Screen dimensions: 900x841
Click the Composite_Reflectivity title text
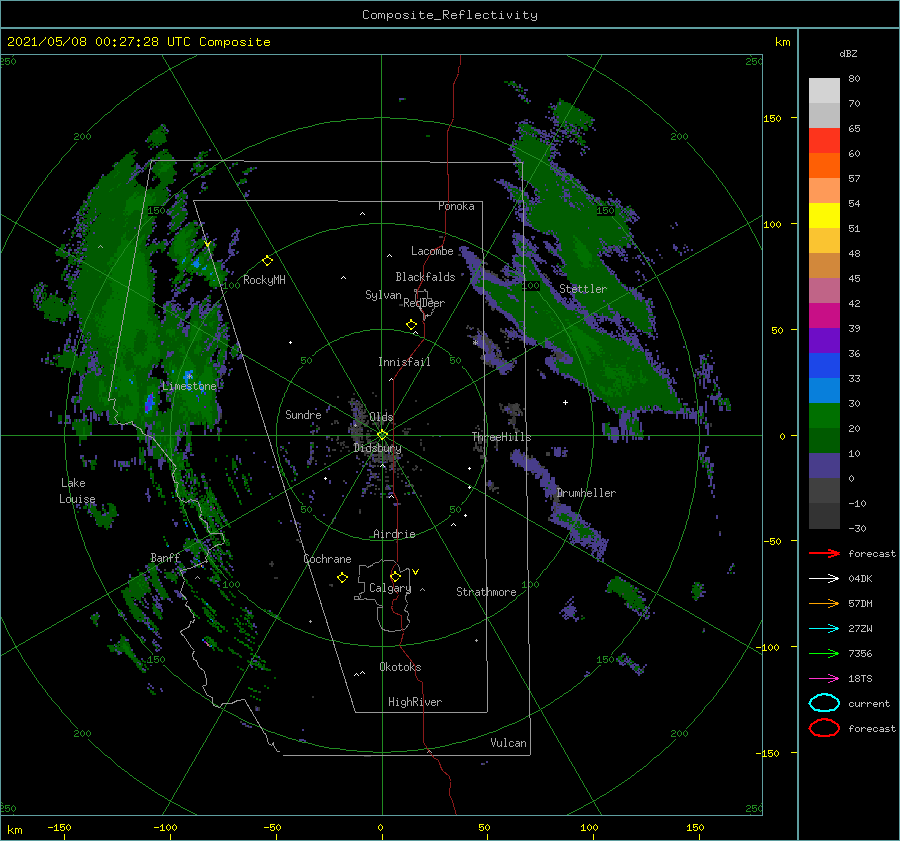coord(449,15)
